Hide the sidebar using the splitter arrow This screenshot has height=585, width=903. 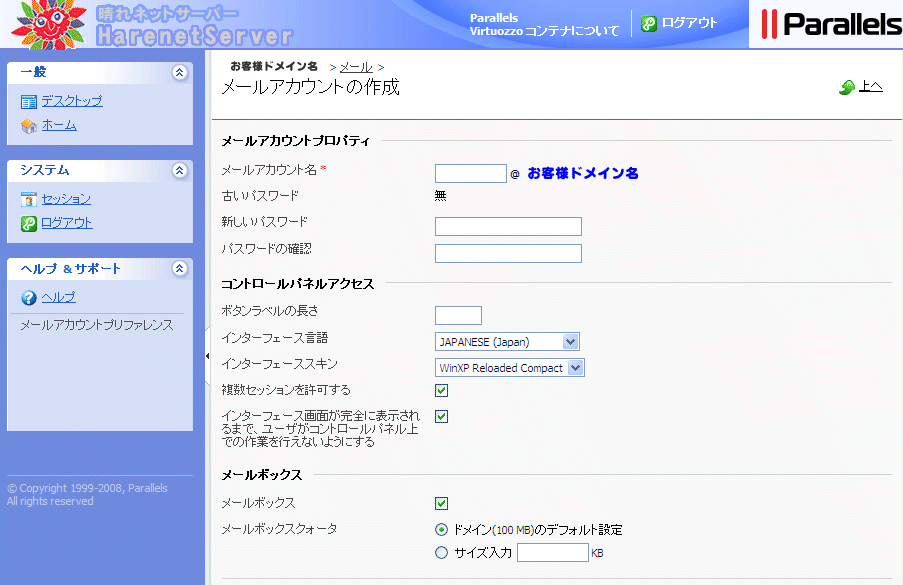[207, 356]
